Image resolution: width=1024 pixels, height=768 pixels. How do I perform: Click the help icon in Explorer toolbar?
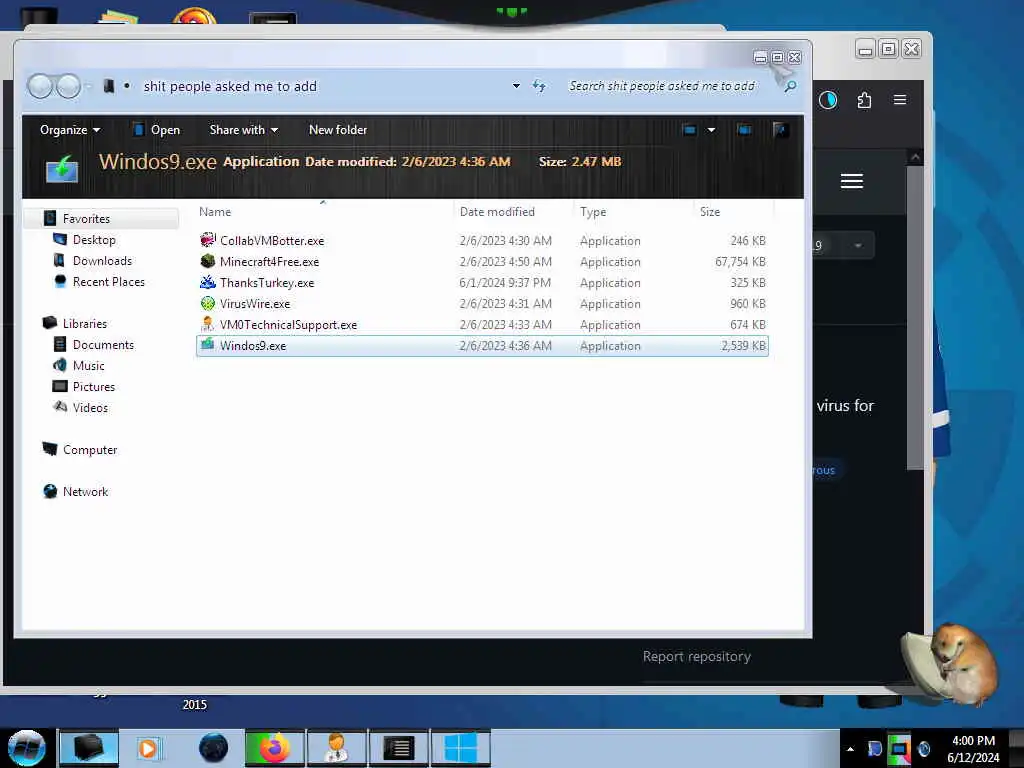[780, 130]
